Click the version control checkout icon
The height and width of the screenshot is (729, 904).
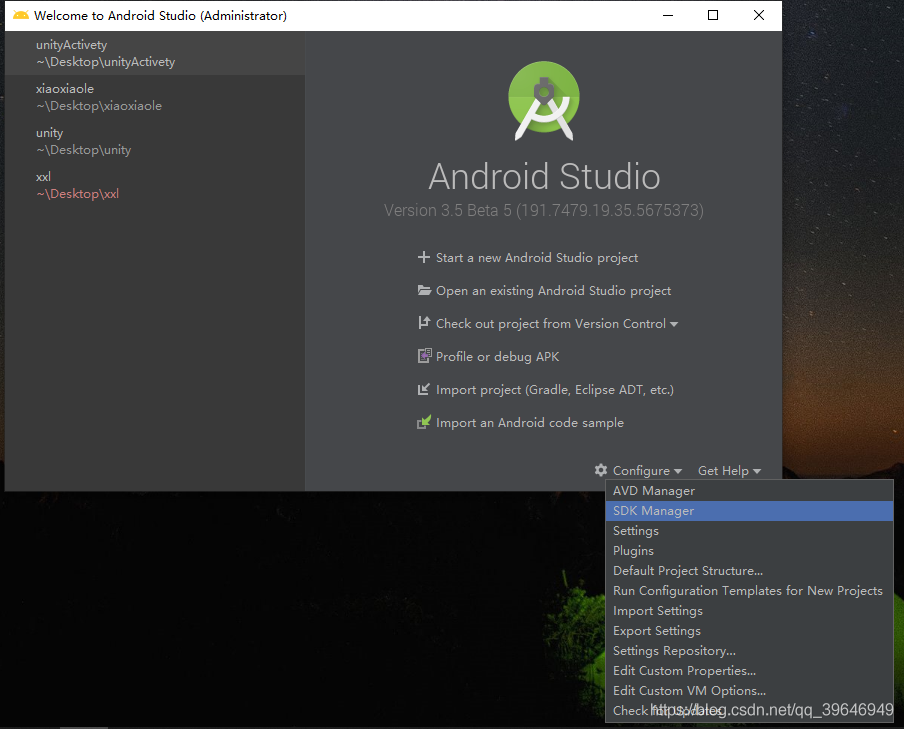tap(424, 323)
